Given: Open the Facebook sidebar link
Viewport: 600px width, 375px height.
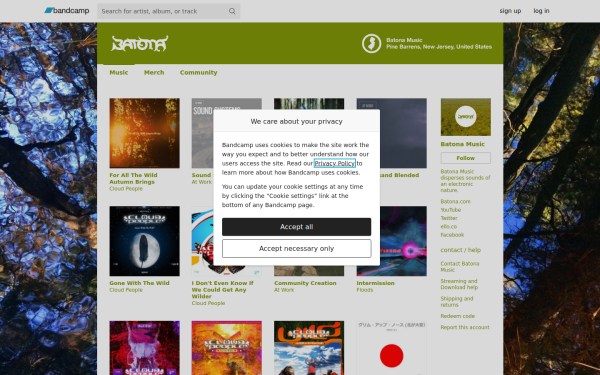Looking at the screenshot, I should click(452, 235).
